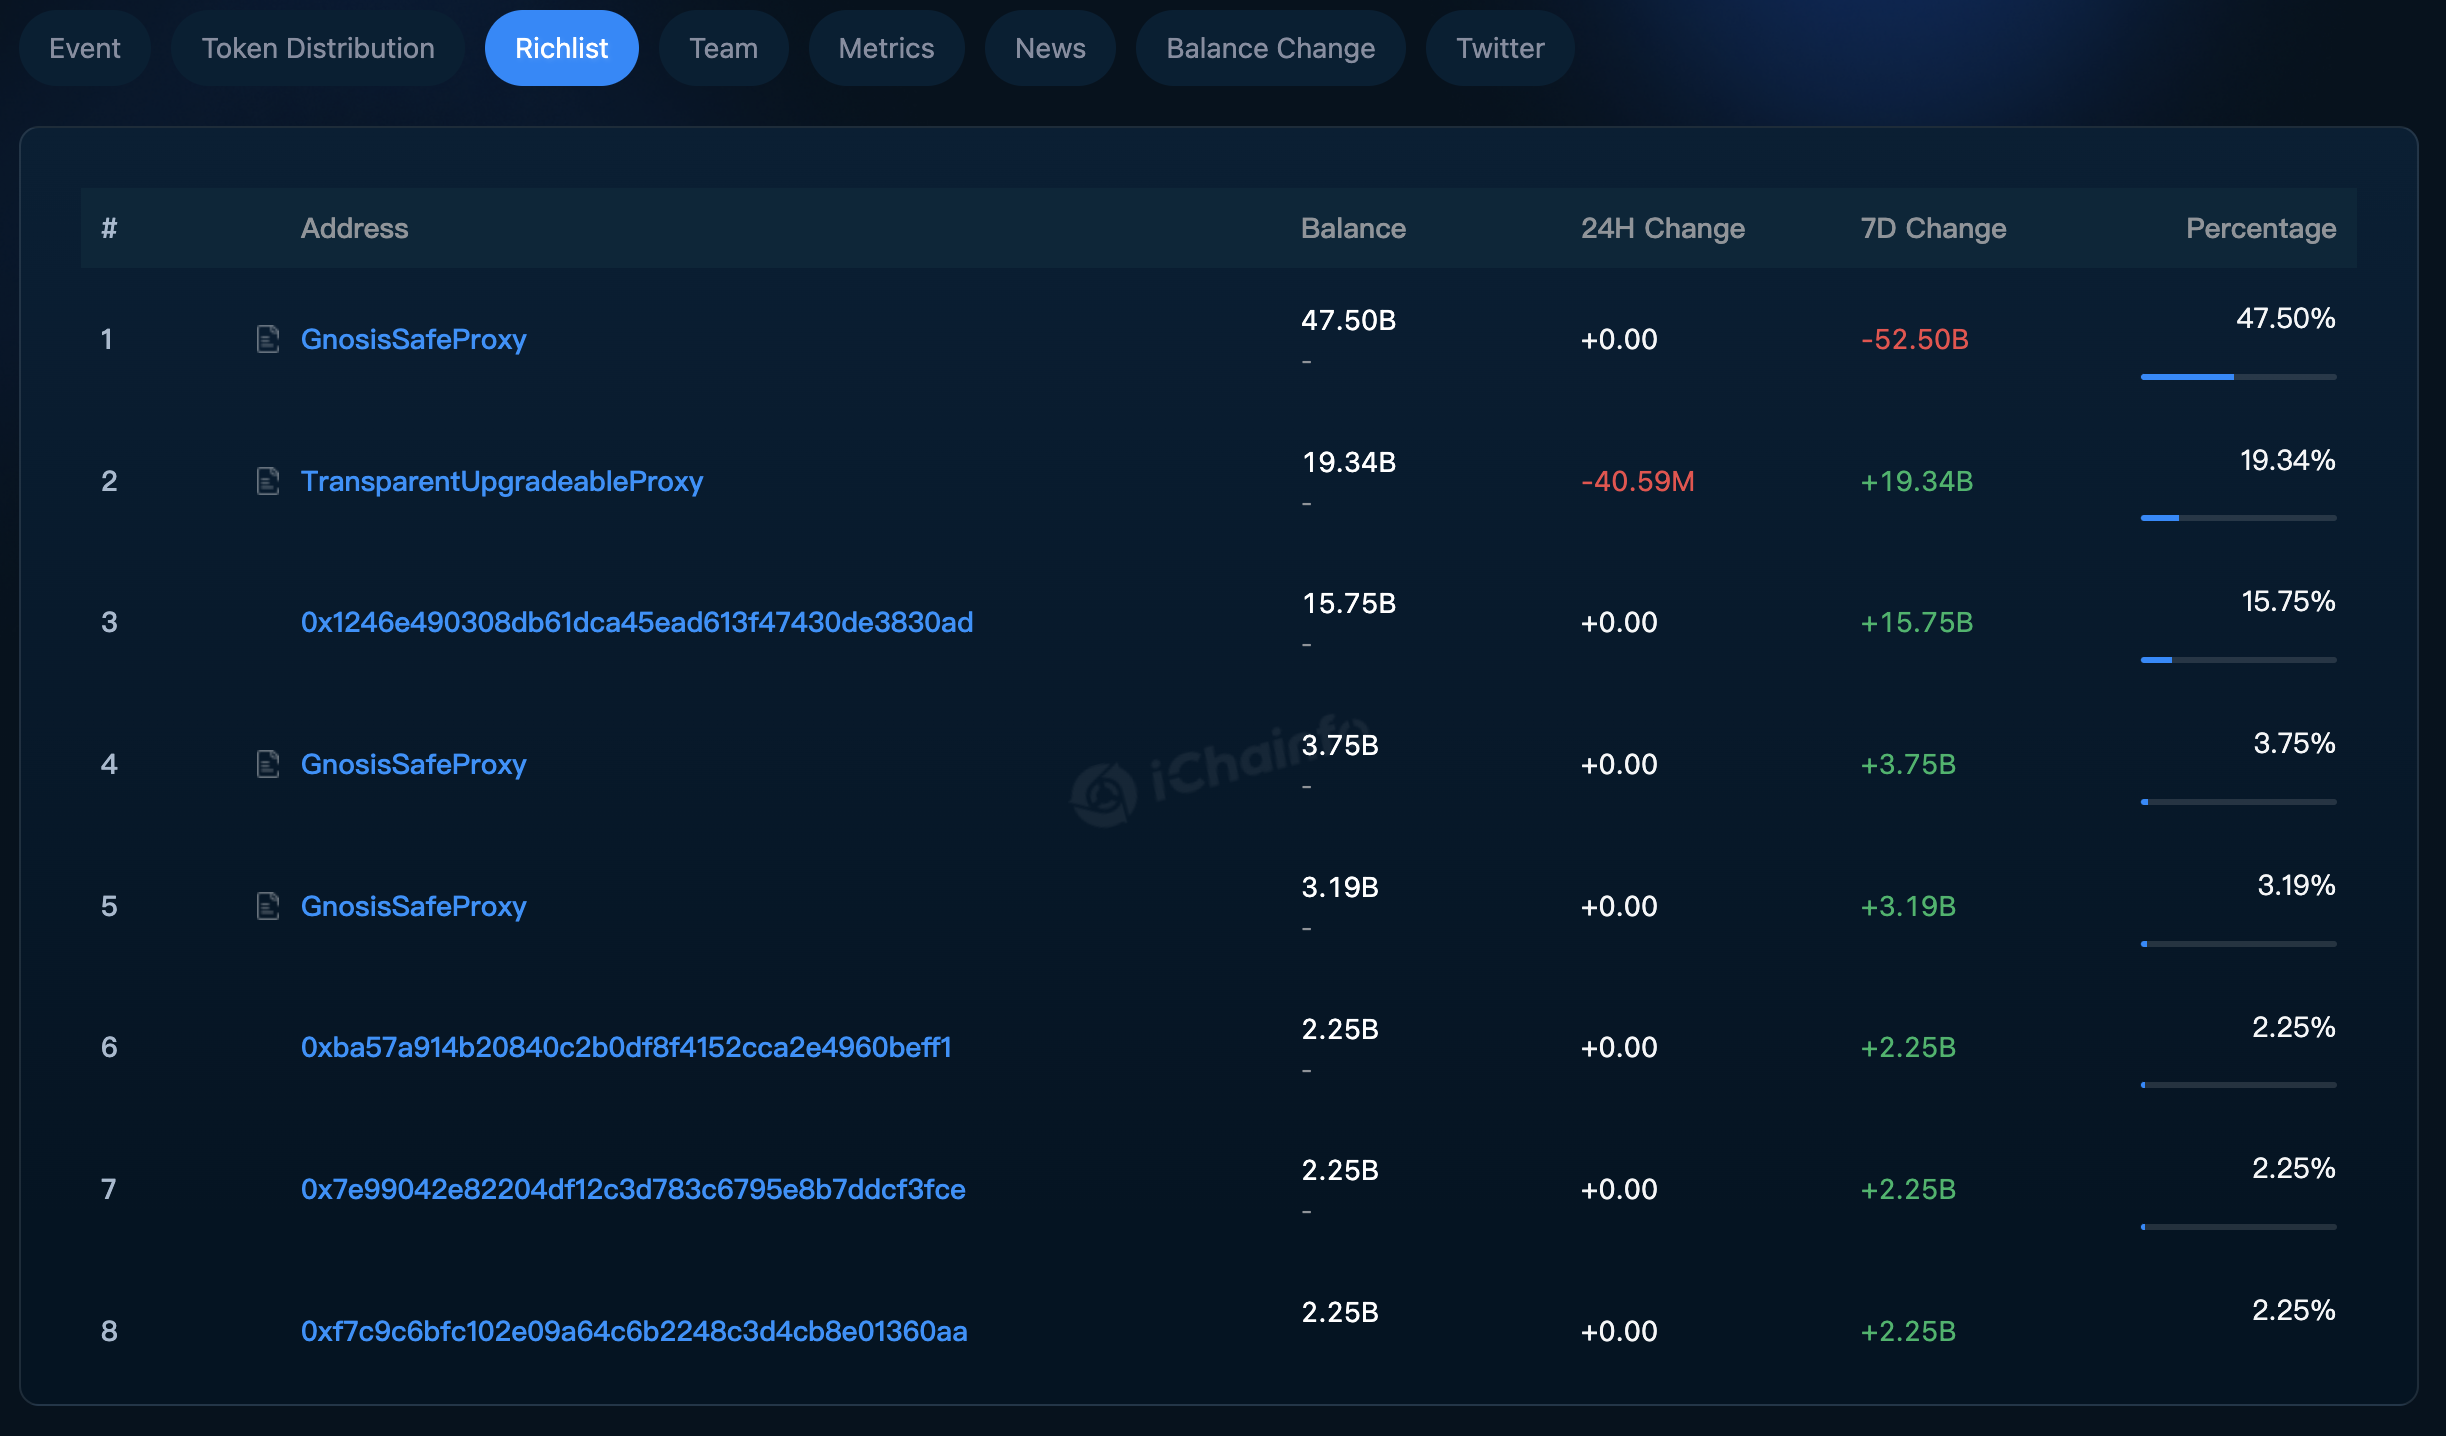Click the 19.34% percentage progress bar
The height and width of the screenshot is (1436, 2446).
pyautogui.click(x=2238, y=518)
